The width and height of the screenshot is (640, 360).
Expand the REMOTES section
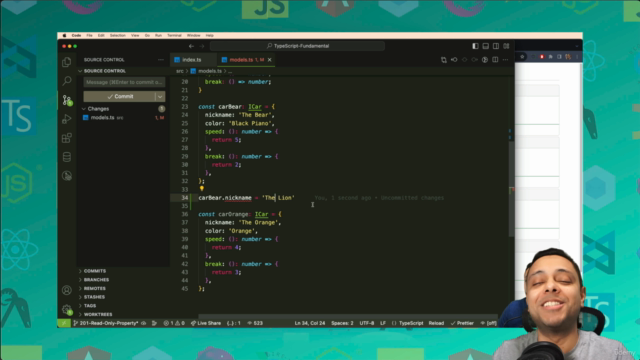[x=95, y=288]
